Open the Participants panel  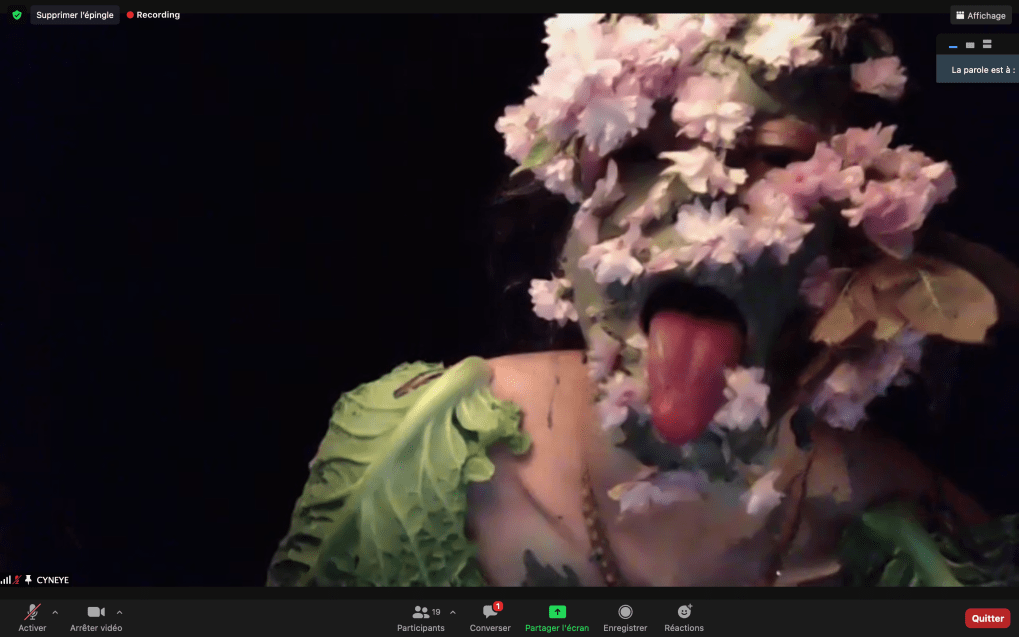tap(421, 612)
